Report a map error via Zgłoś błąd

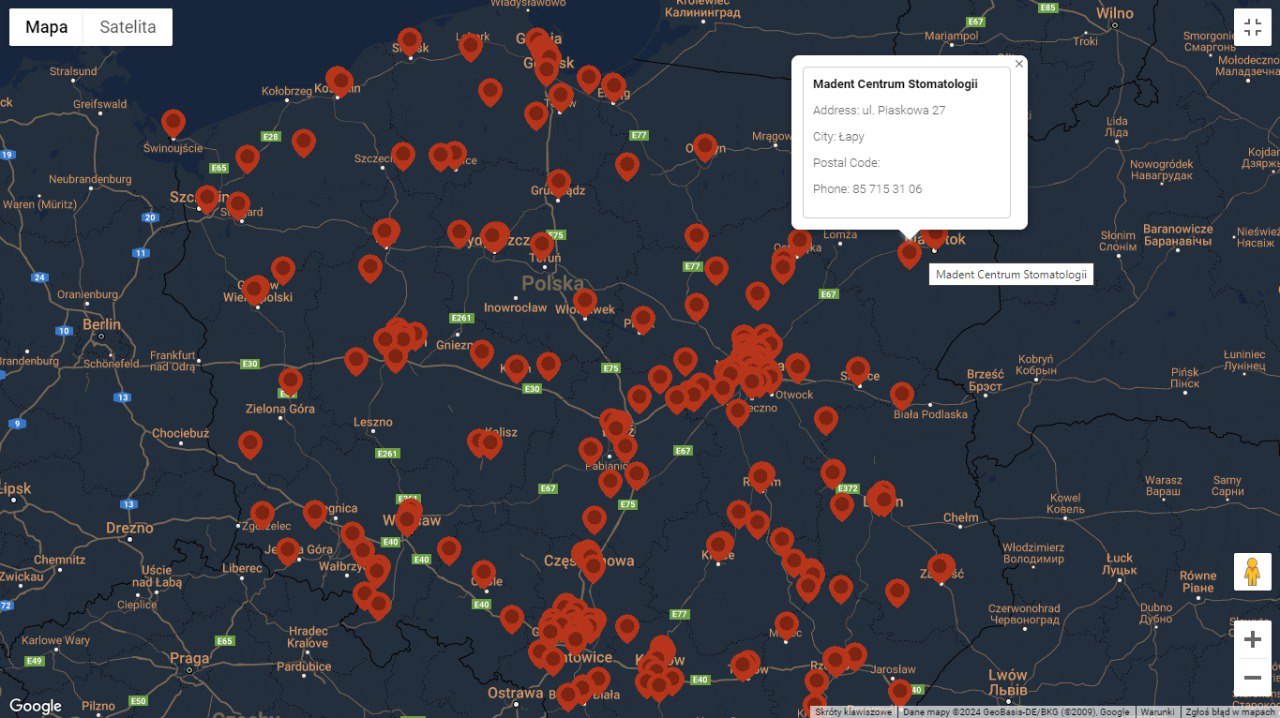coord(1230,712)
